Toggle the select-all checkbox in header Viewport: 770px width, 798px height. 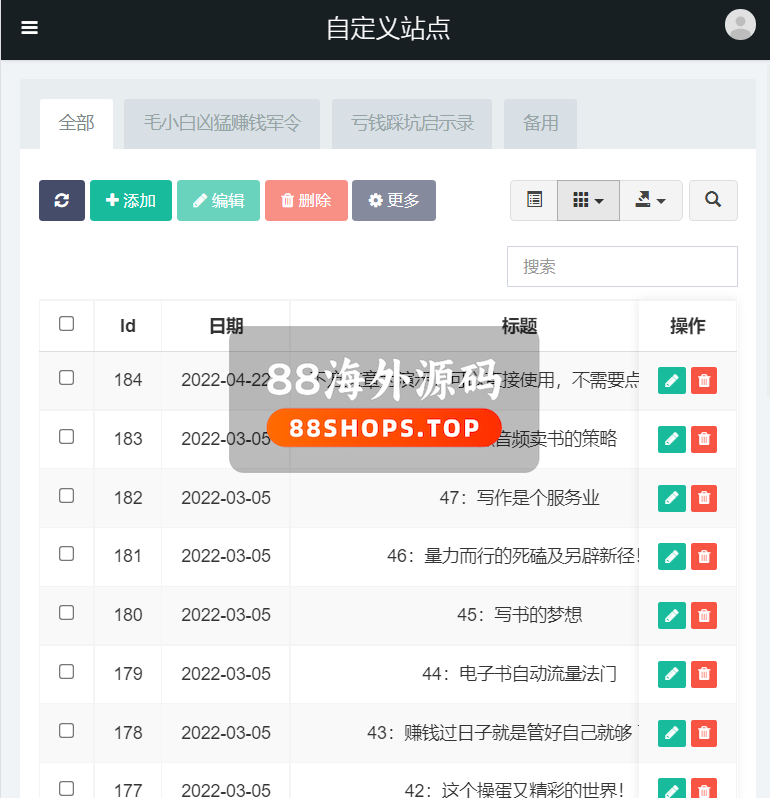pyautogui.click(x=67, y=324)
